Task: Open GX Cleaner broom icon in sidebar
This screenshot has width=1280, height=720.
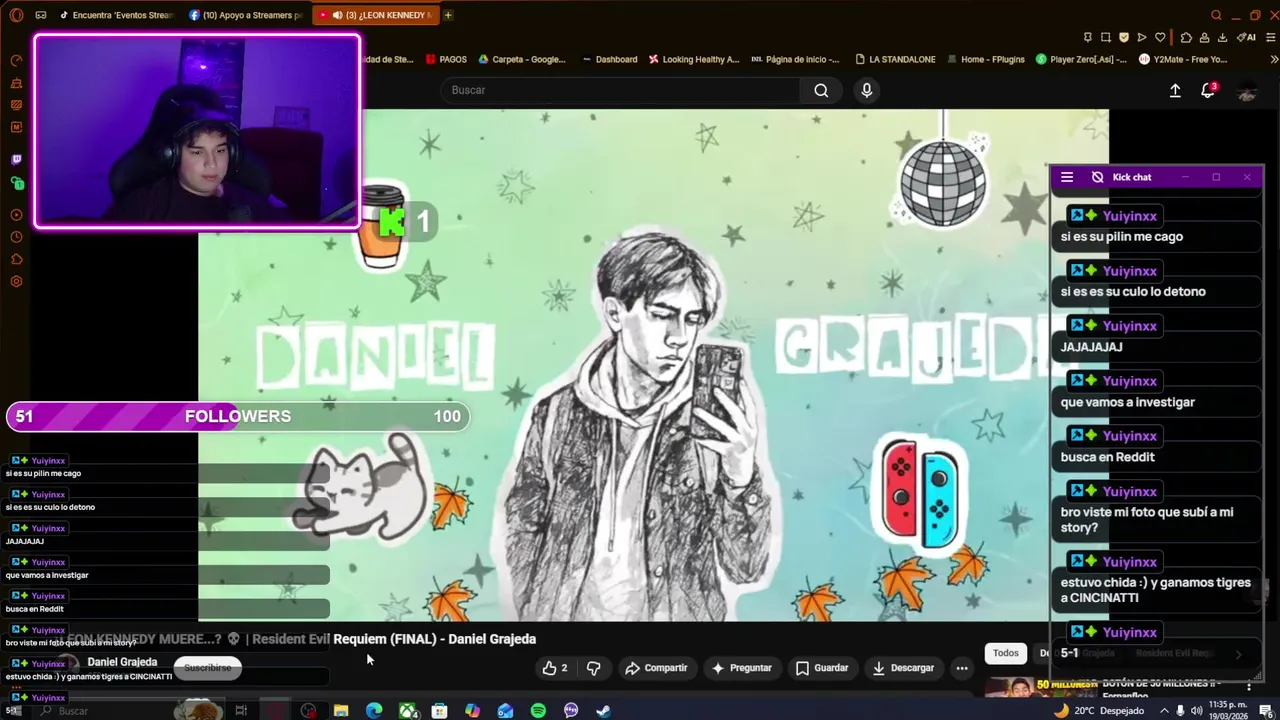Action: point(16,83)
